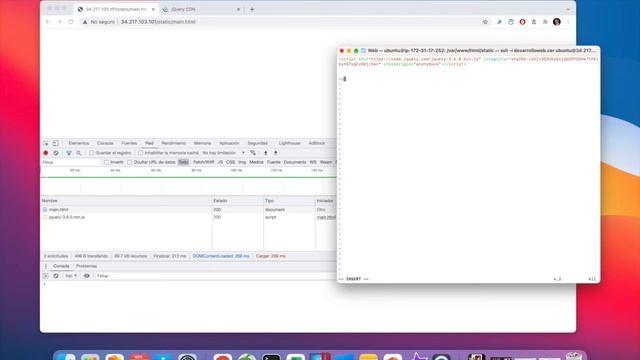
Task: Filter requests by Medios
Action: point(256,162)
